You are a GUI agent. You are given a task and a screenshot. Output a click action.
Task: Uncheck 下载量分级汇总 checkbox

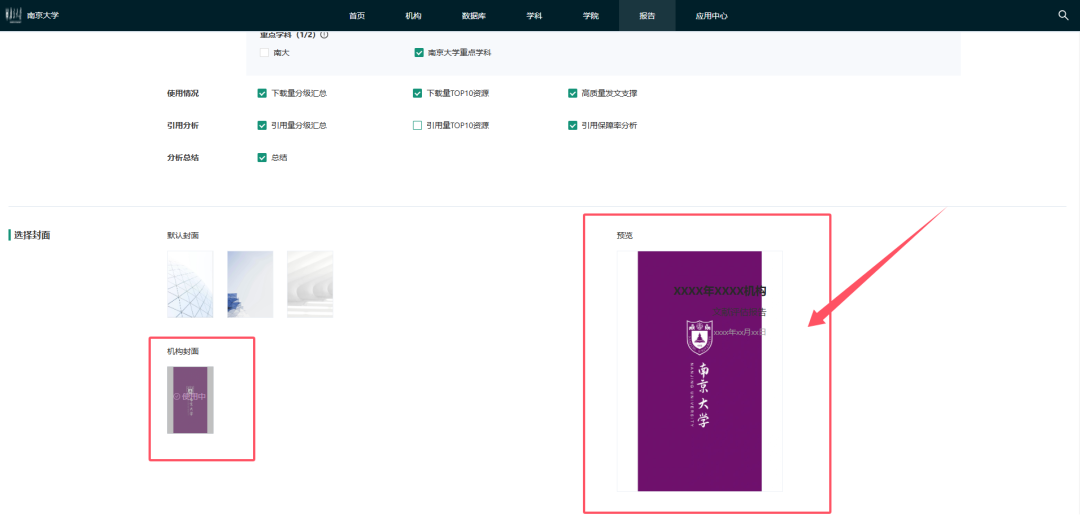(x=262, y=93)
